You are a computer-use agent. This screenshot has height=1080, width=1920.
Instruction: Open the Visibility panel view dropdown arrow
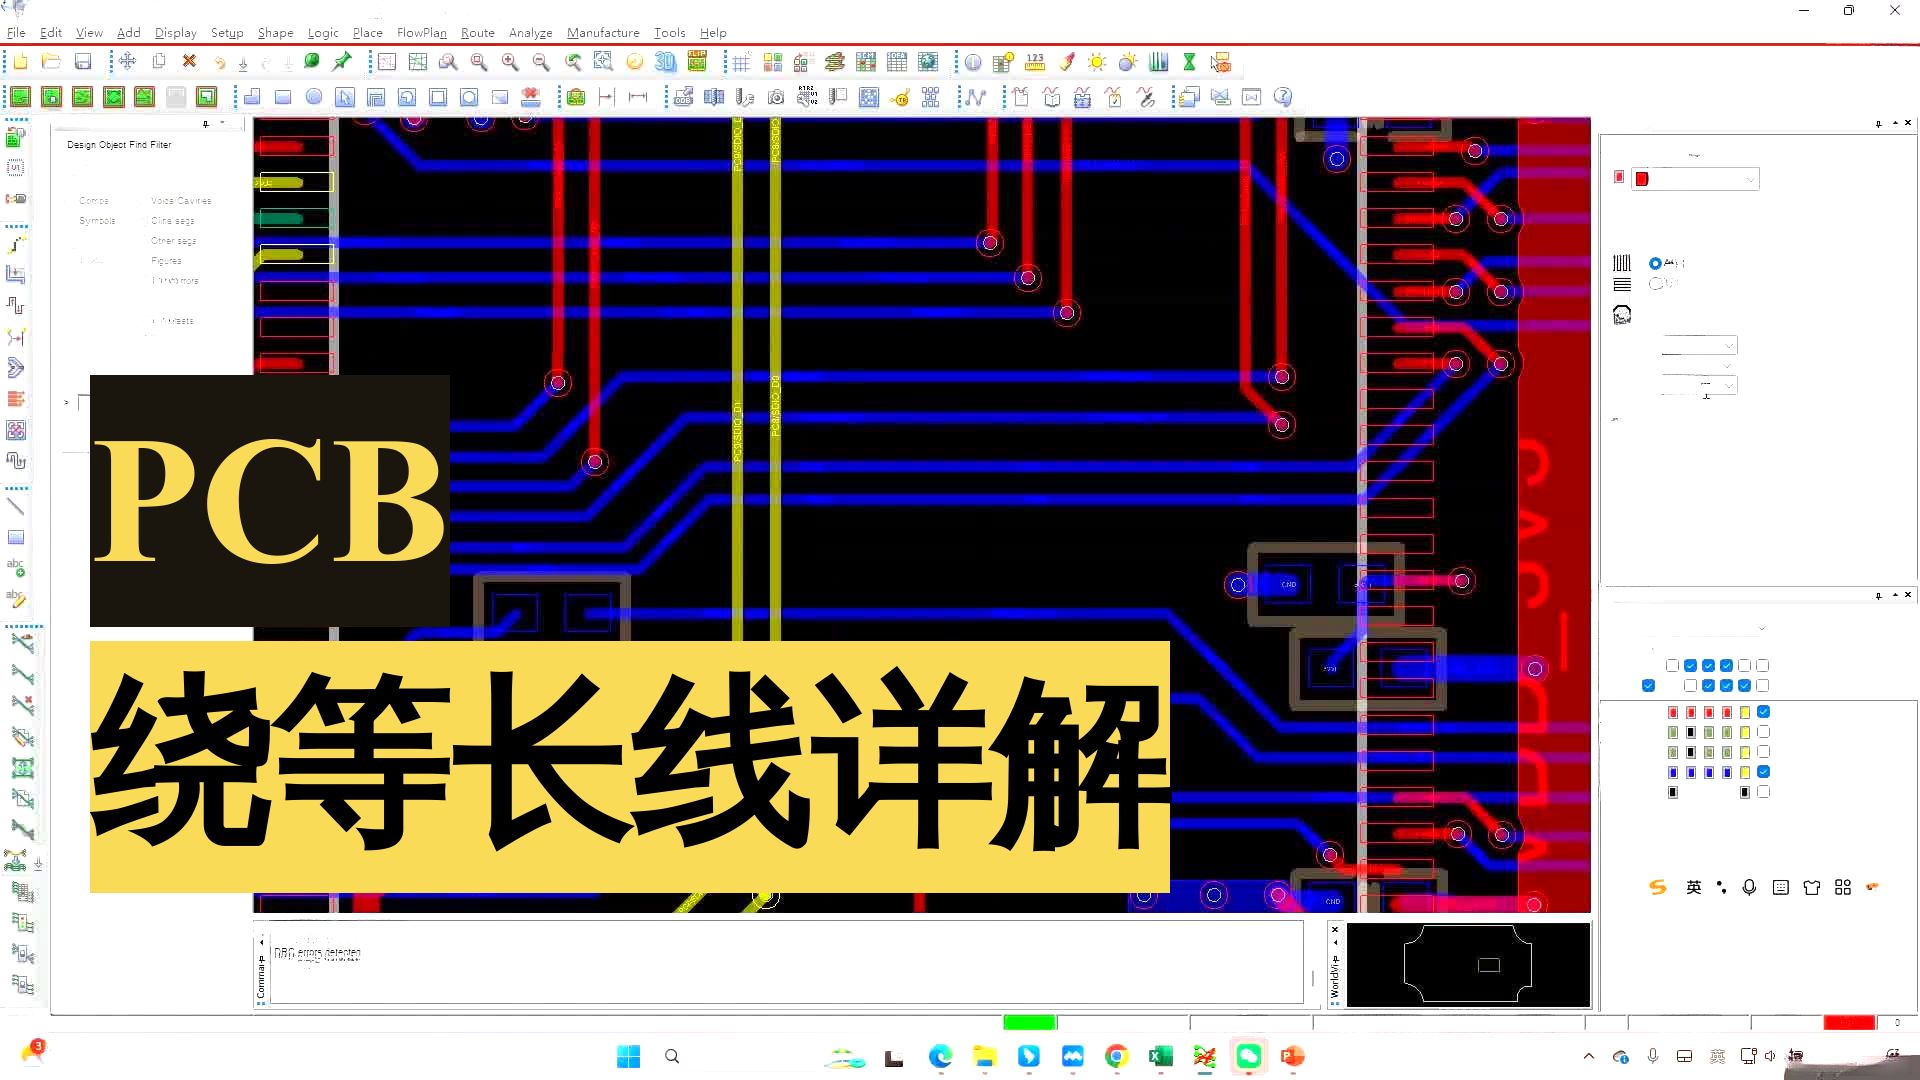coord(1762,629)
